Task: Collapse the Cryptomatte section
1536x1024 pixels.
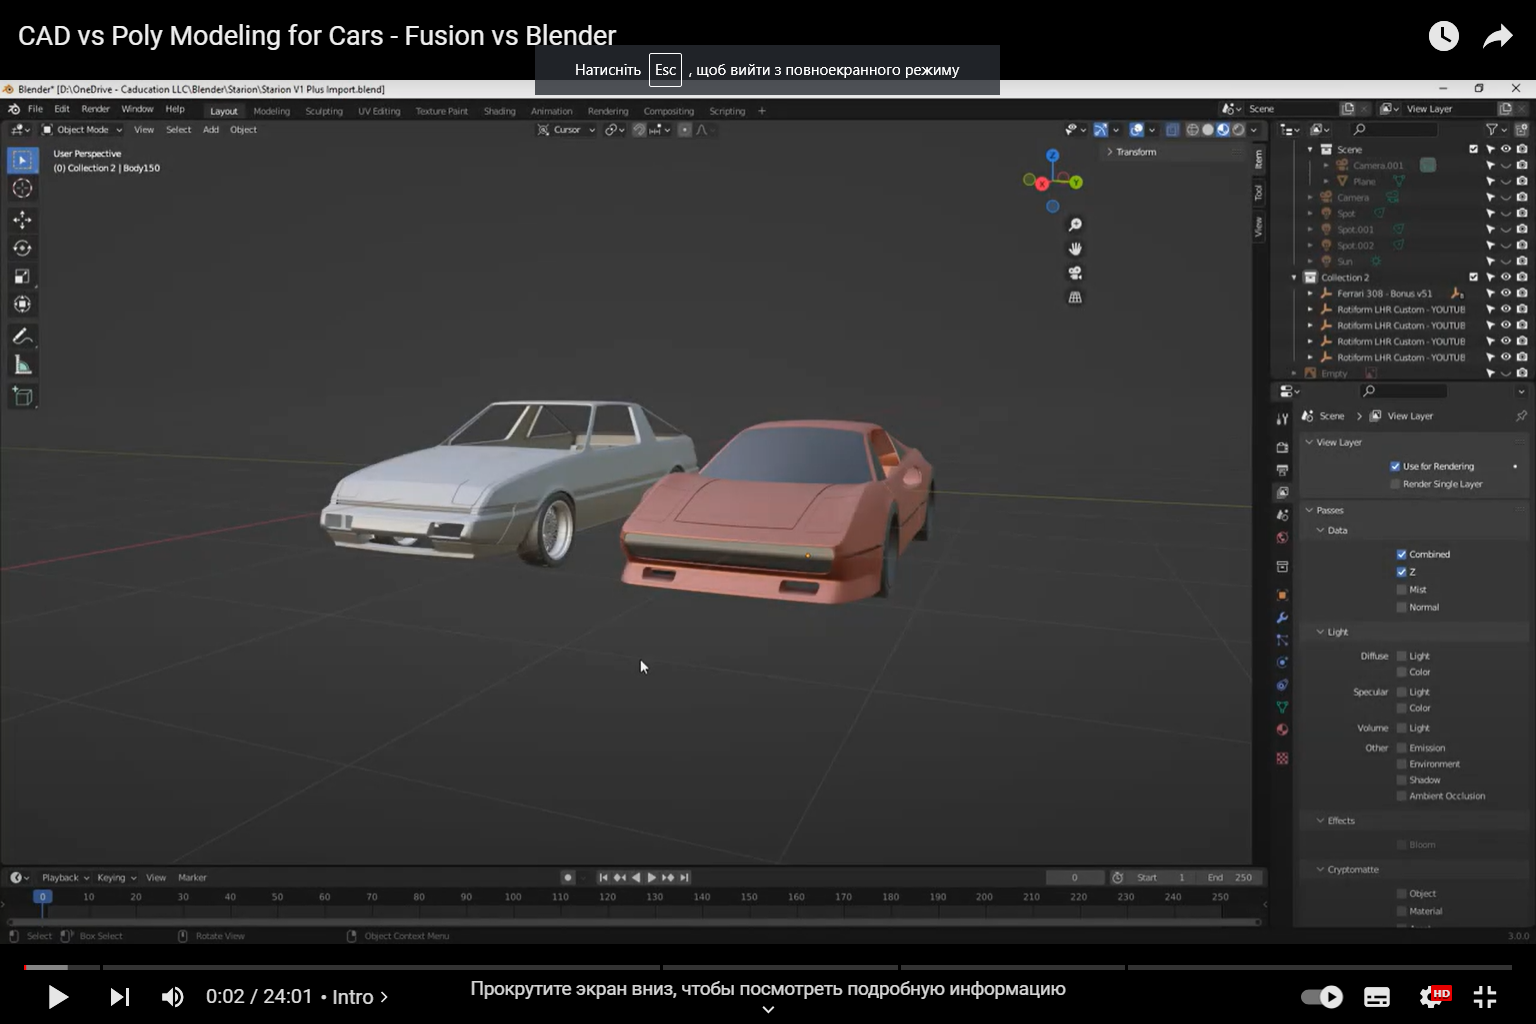Action: [x=1320, y=869]
